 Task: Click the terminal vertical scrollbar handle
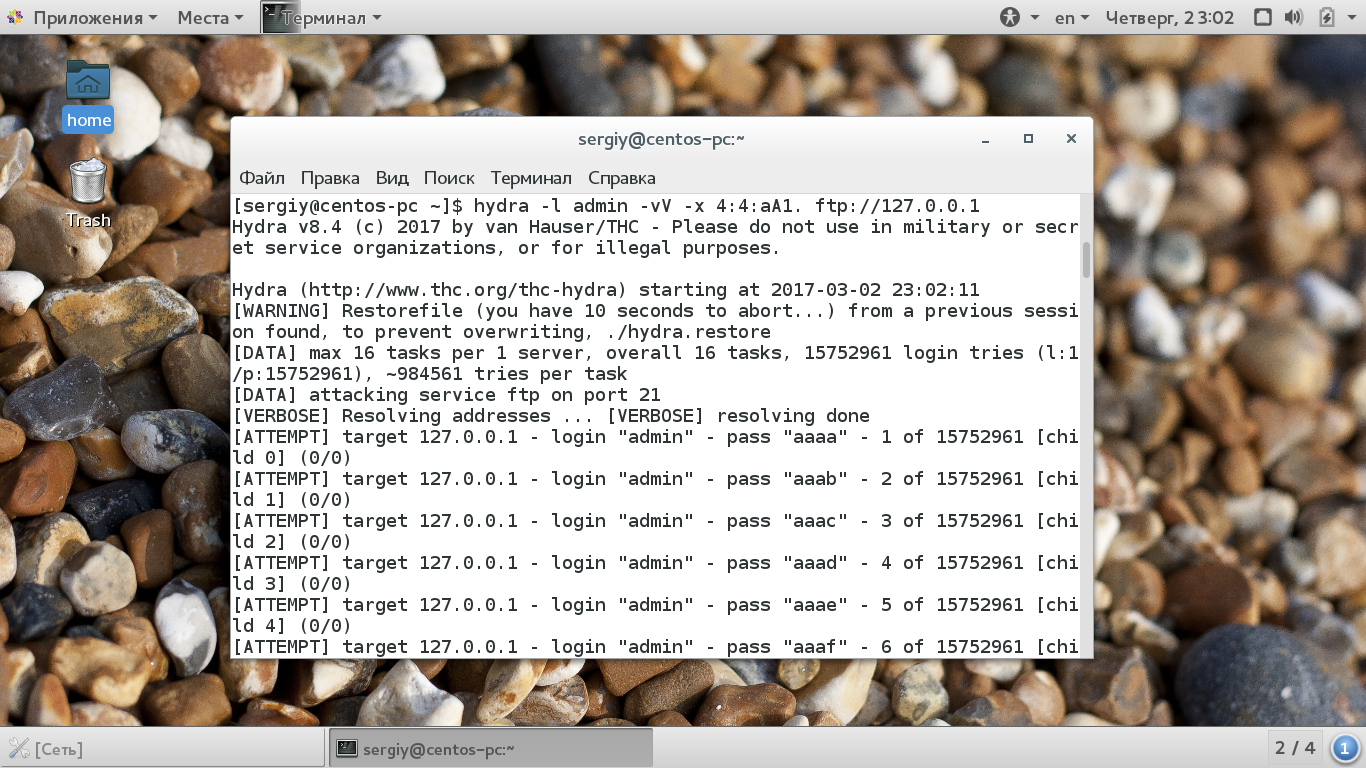click(x=1086, y=258)
